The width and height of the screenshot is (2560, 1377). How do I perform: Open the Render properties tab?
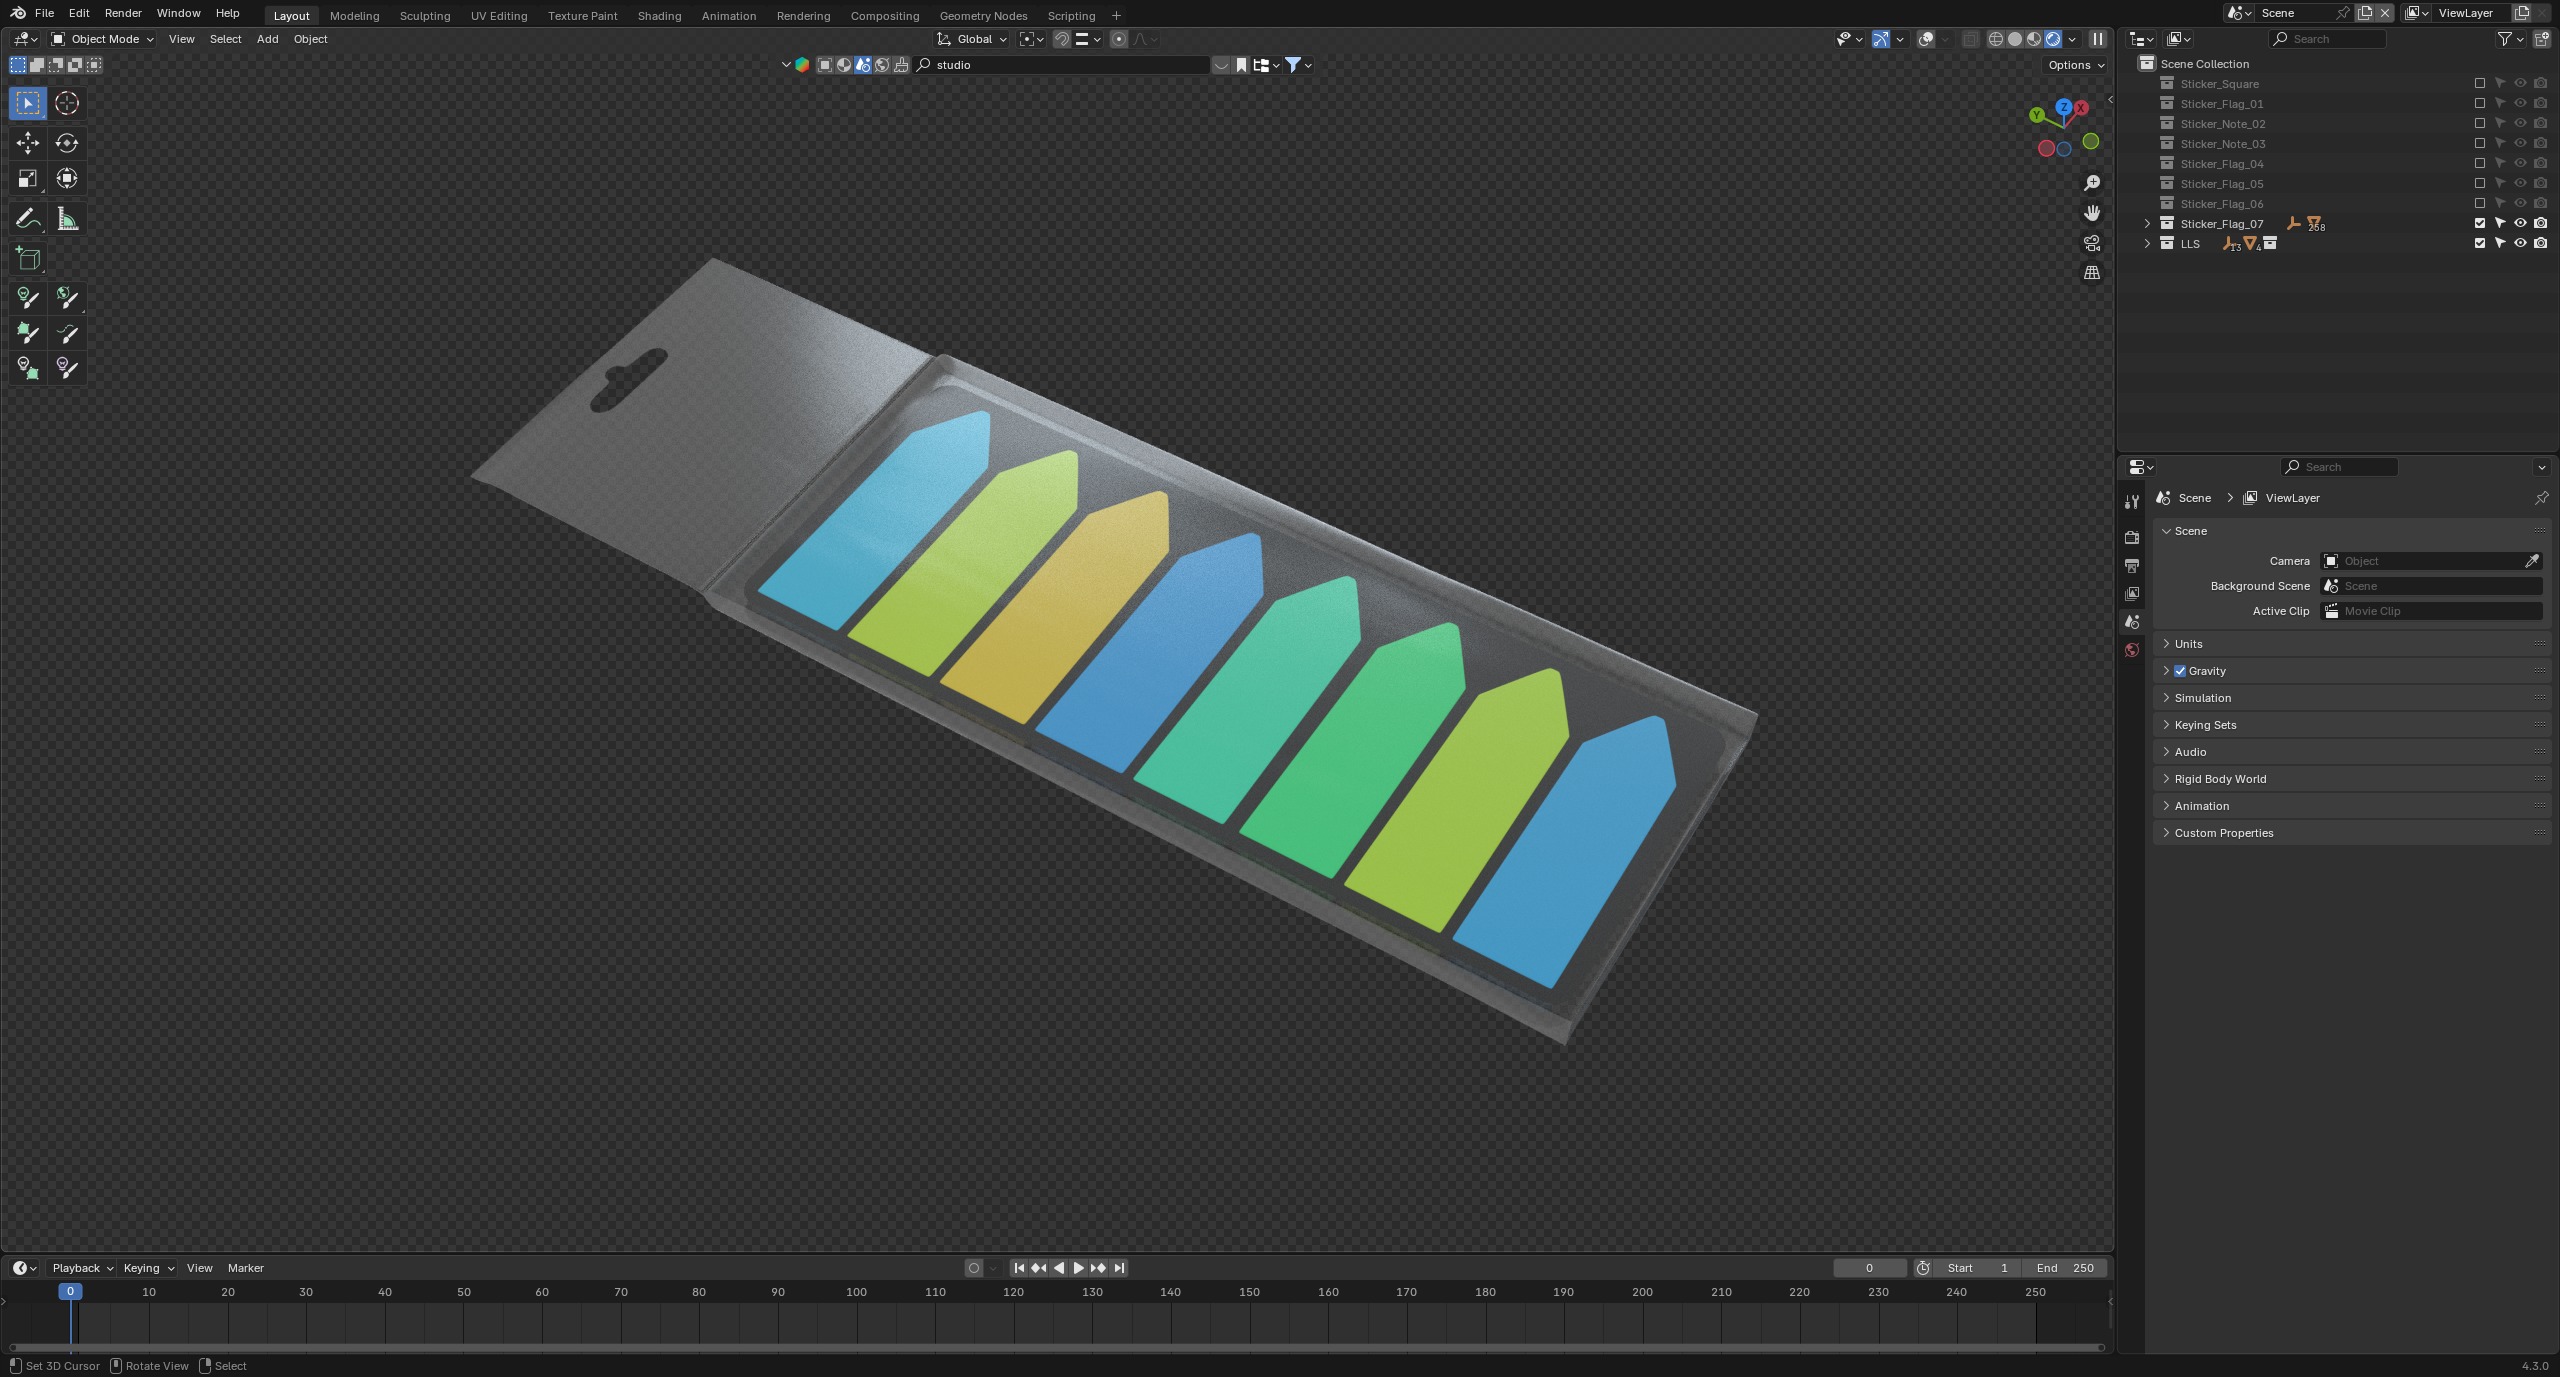point(2132,537)
